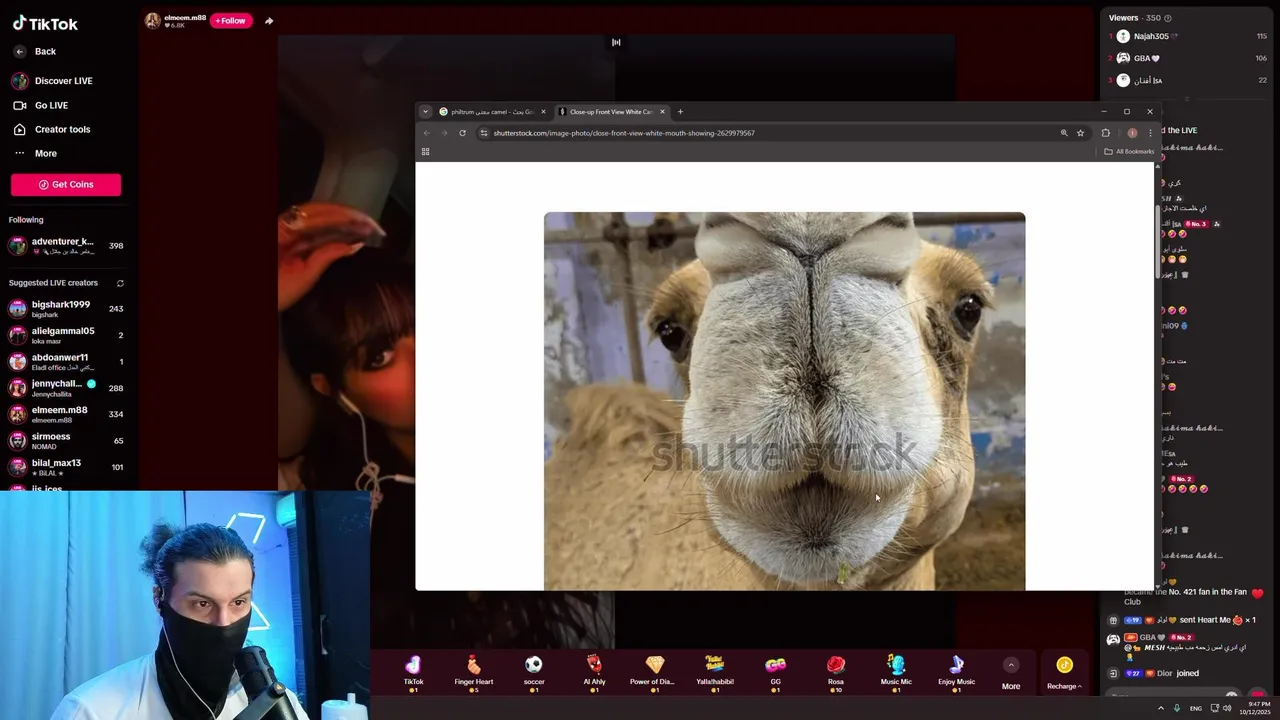Open the Chrome profile avatar
Screen dimensions: 1280x720
click(1132, 133)
